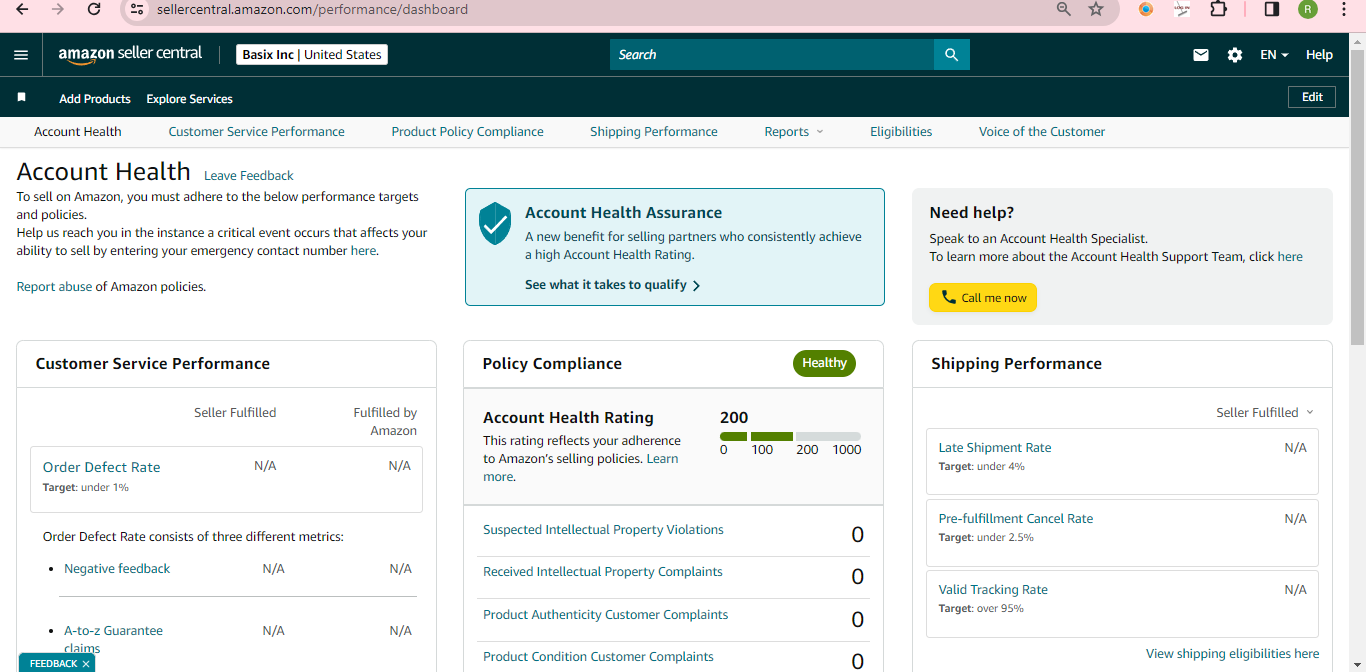Click 'here' link for Account Health Support Team
Image resolution: width=1366 pixels, height=672 pixels.
tap(1290, 257)
